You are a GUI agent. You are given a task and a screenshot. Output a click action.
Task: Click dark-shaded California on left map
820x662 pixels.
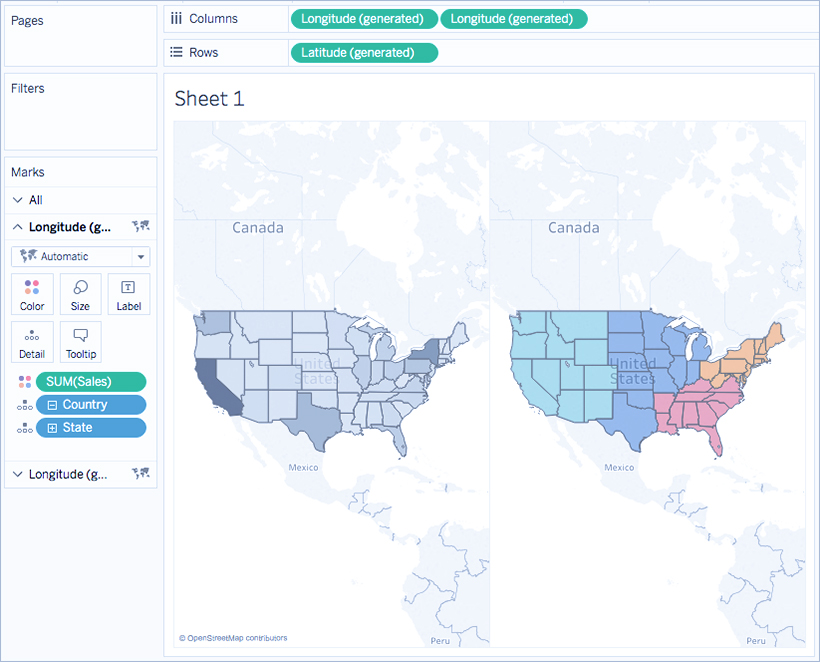[217, 380]
